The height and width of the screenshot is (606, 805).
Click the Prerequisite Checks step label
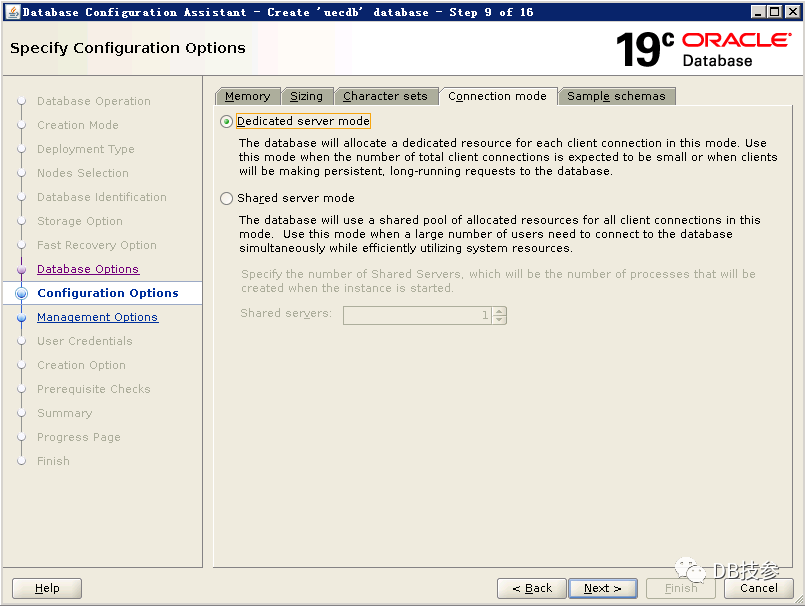pos(93,389)
